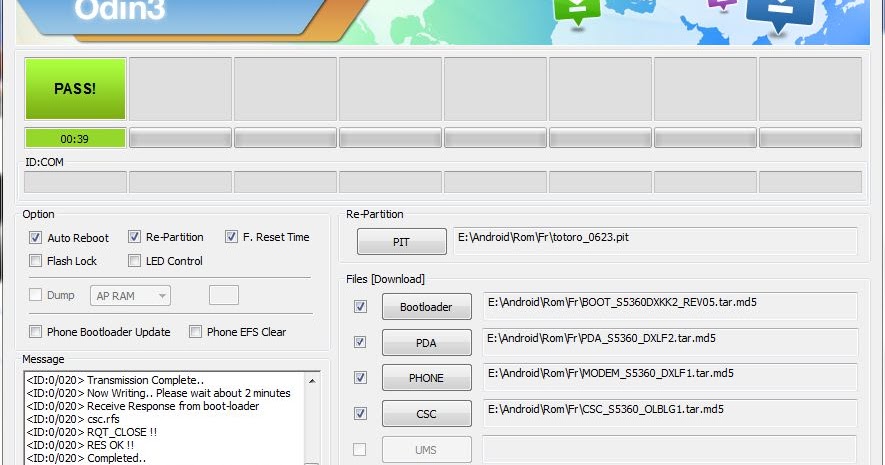Click the empty UMS path field
This screenshot has height=465, width=885.
click(670, 449)
